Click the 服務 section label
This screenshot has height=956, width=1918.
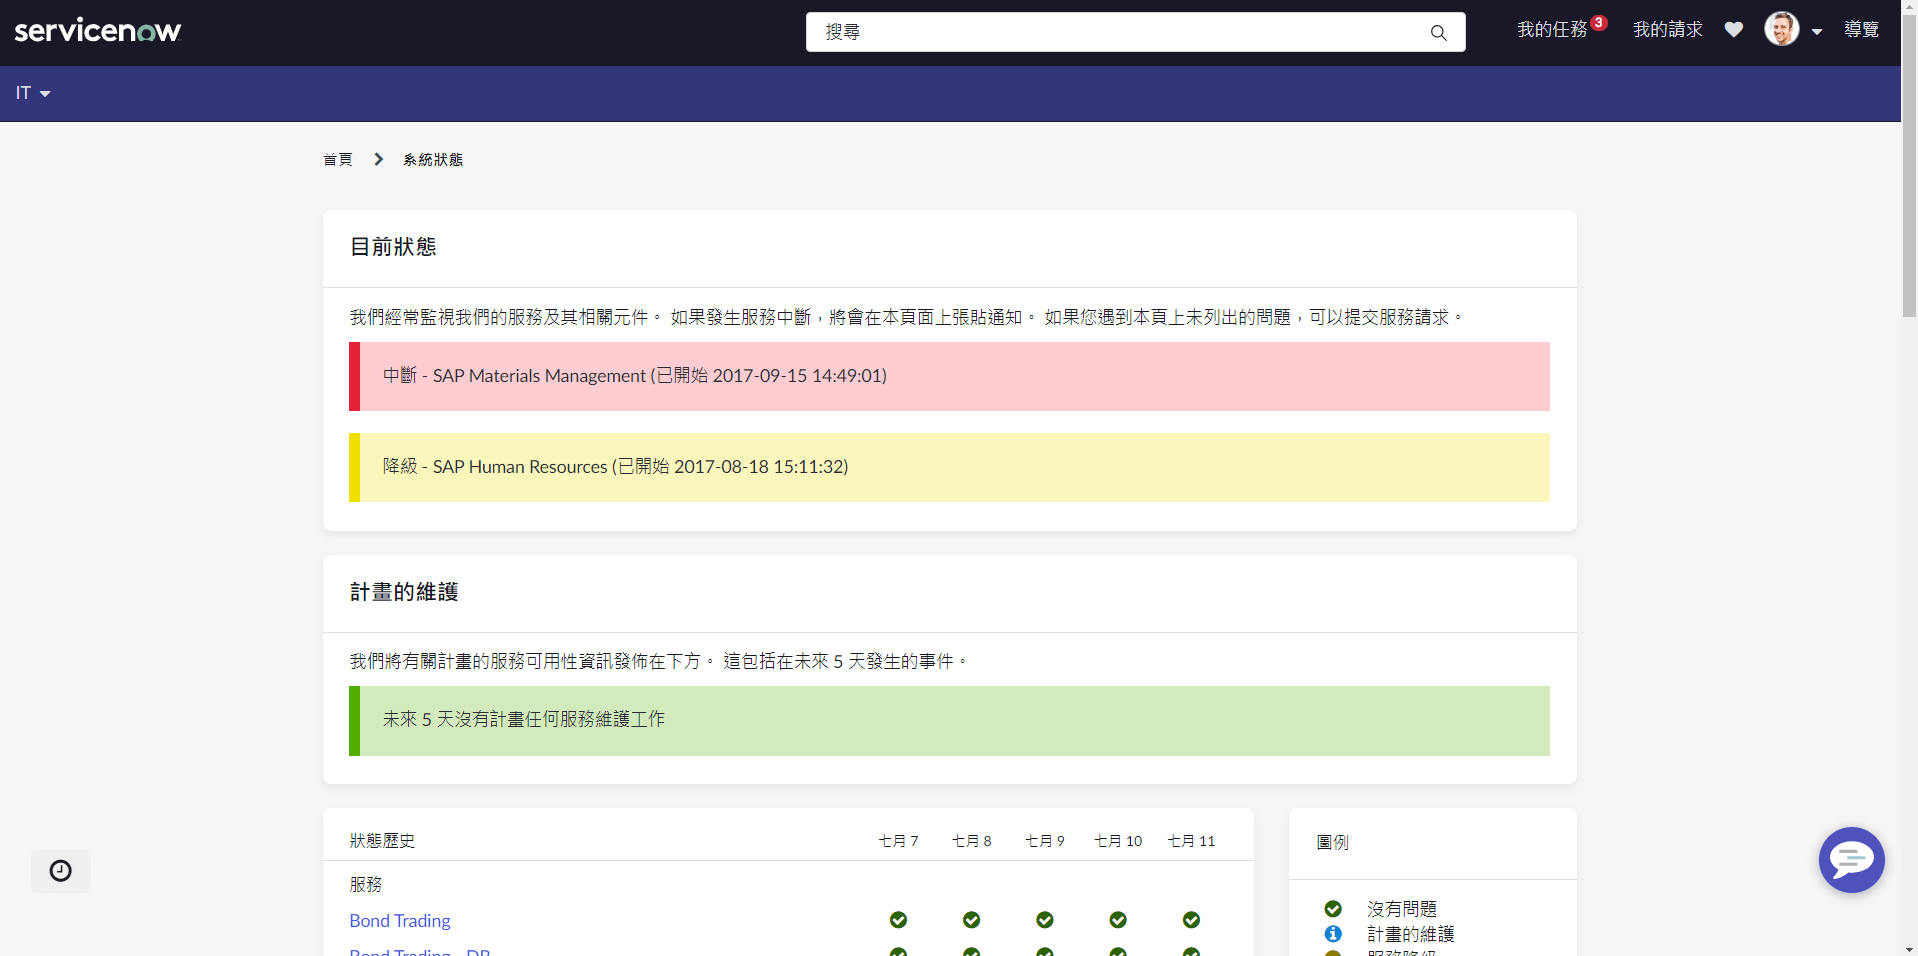point(365,885)
